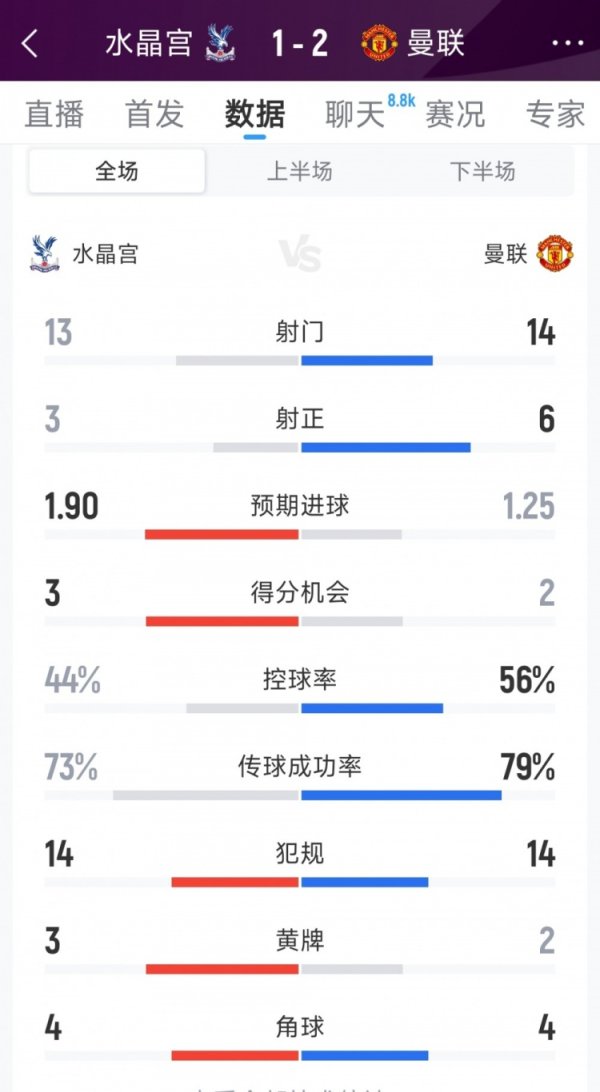Open the more options (three dots) menu

[x=568, y=44]
